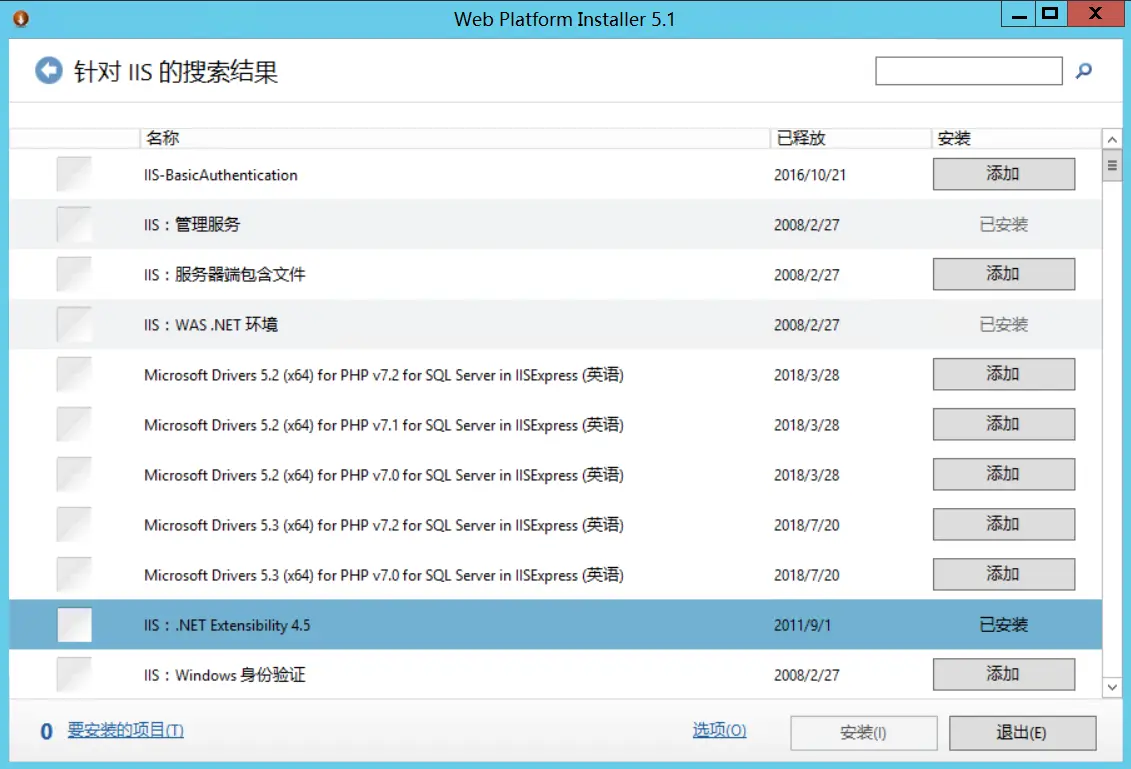The image size is (1131, 769).
Task: Sort by the 安装 column header
Action: 1016,138
